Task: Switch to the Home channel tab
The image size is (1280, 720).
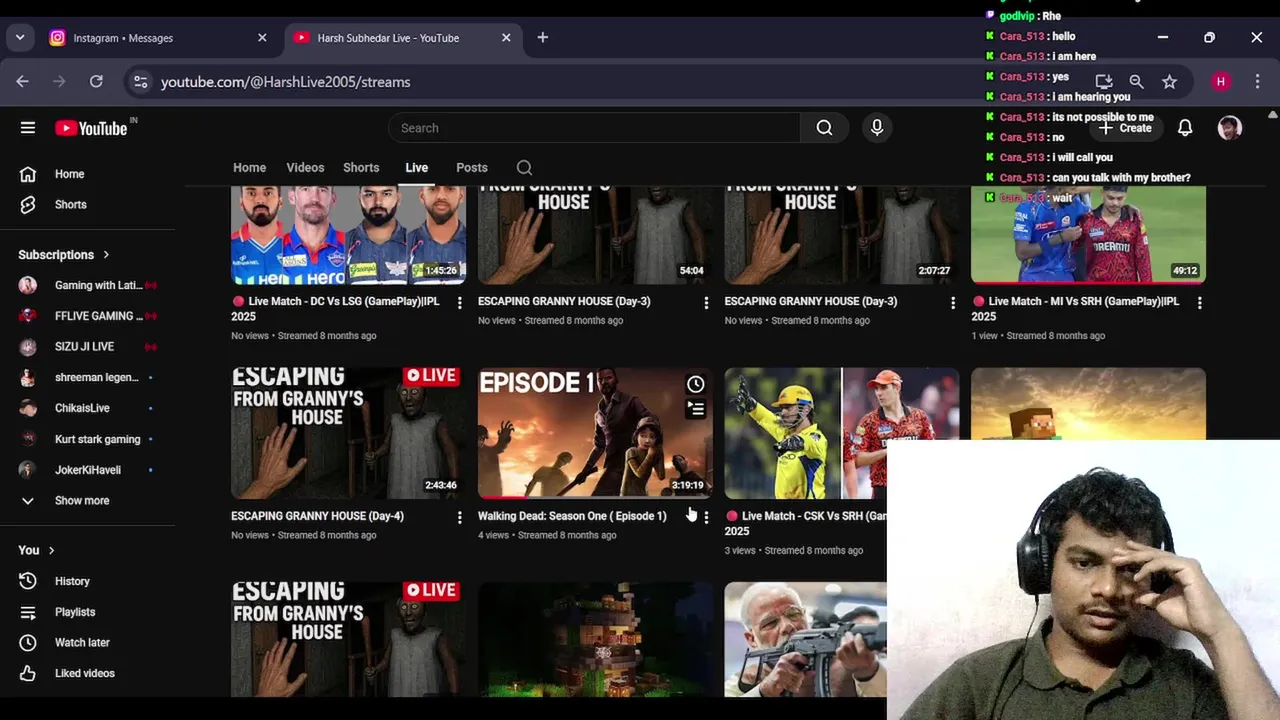Action: [x=250, y=168]
